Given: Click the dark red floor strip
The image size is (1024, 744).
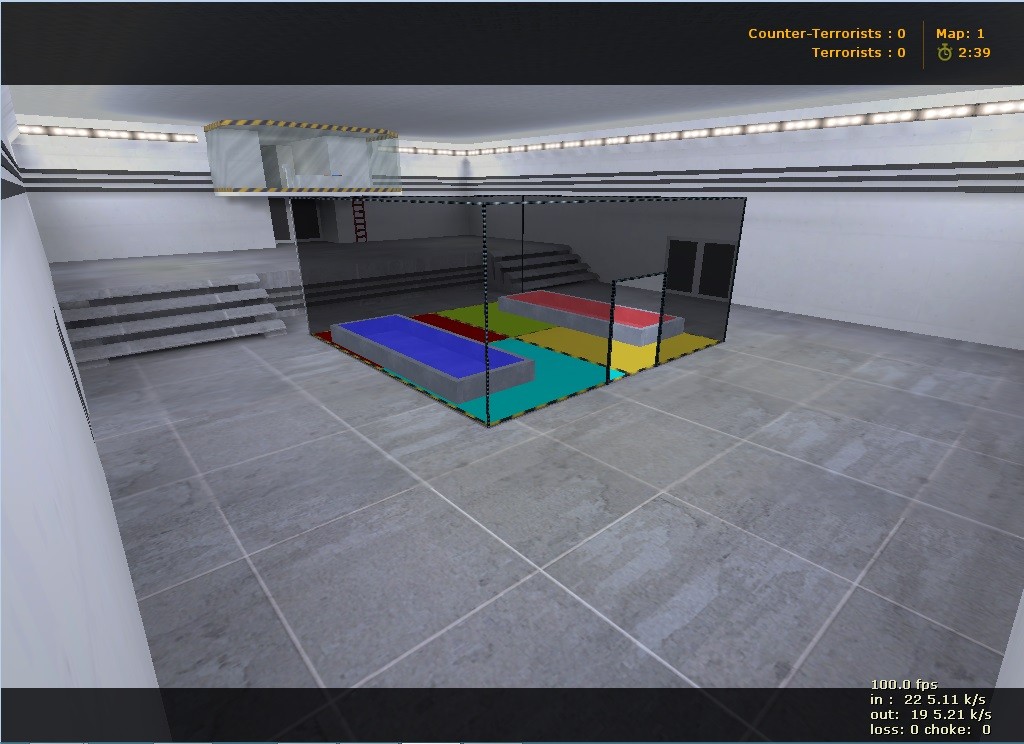Looking at the screenshot, I should (x=457, y=327).
